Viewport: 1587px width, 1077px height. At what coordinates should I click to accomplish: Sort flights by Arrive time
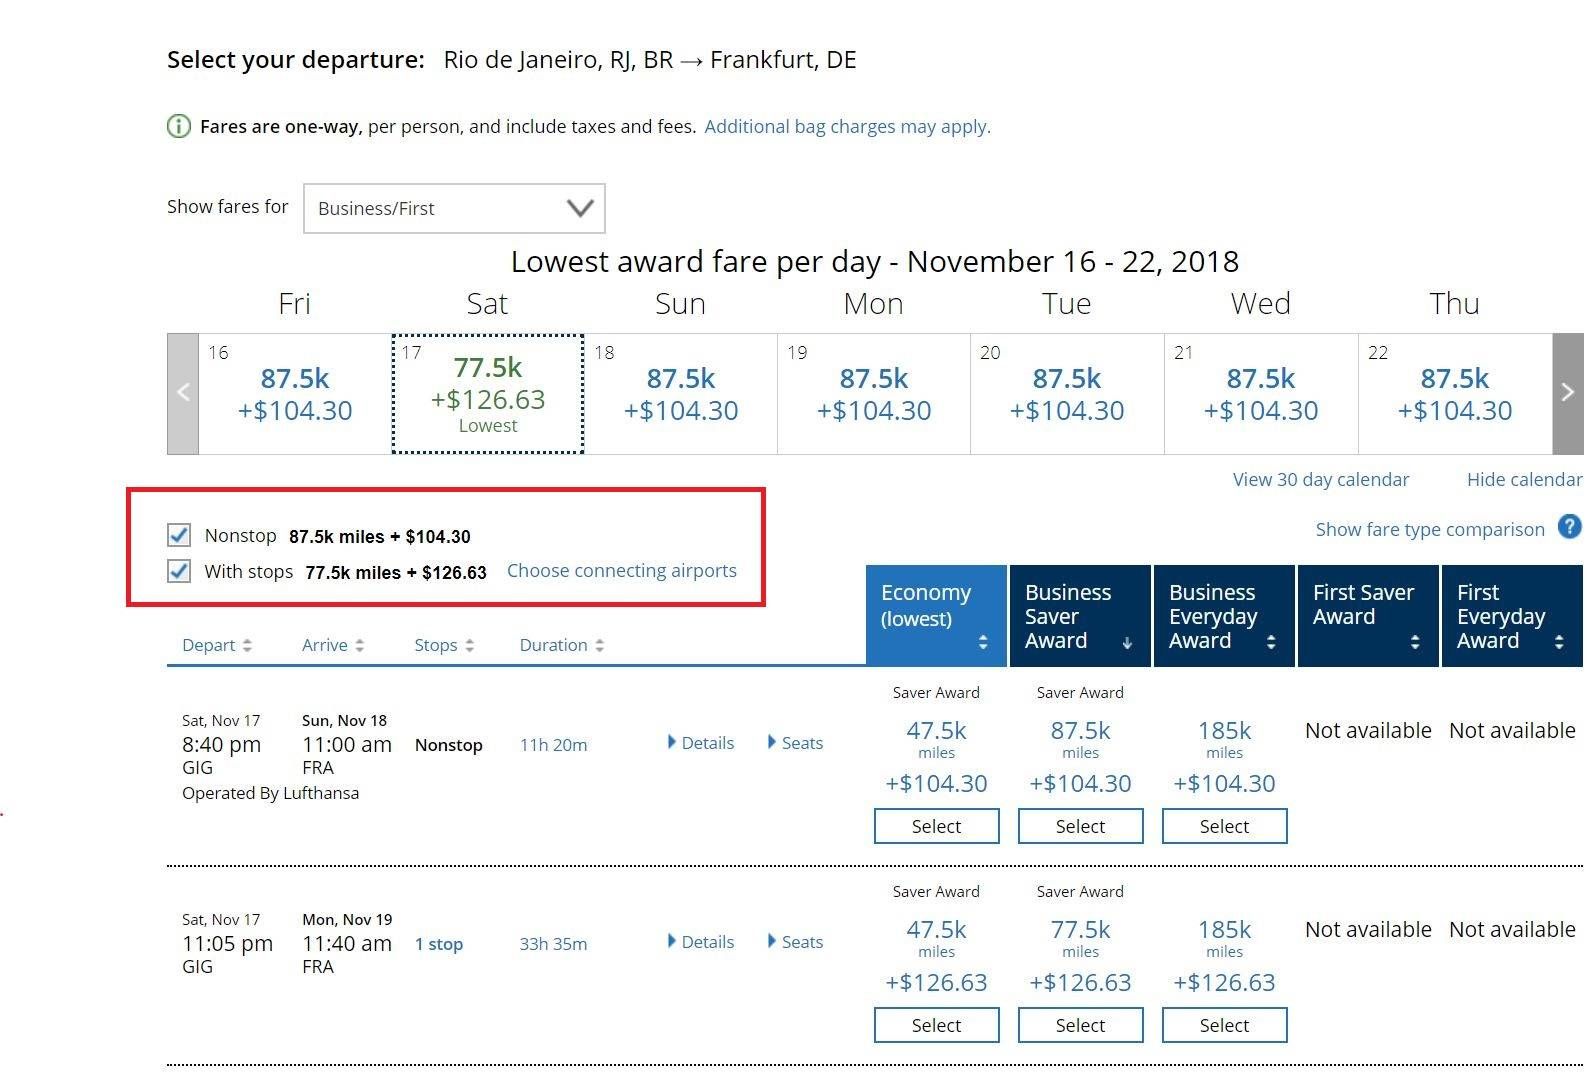click(x=333, y=645)
